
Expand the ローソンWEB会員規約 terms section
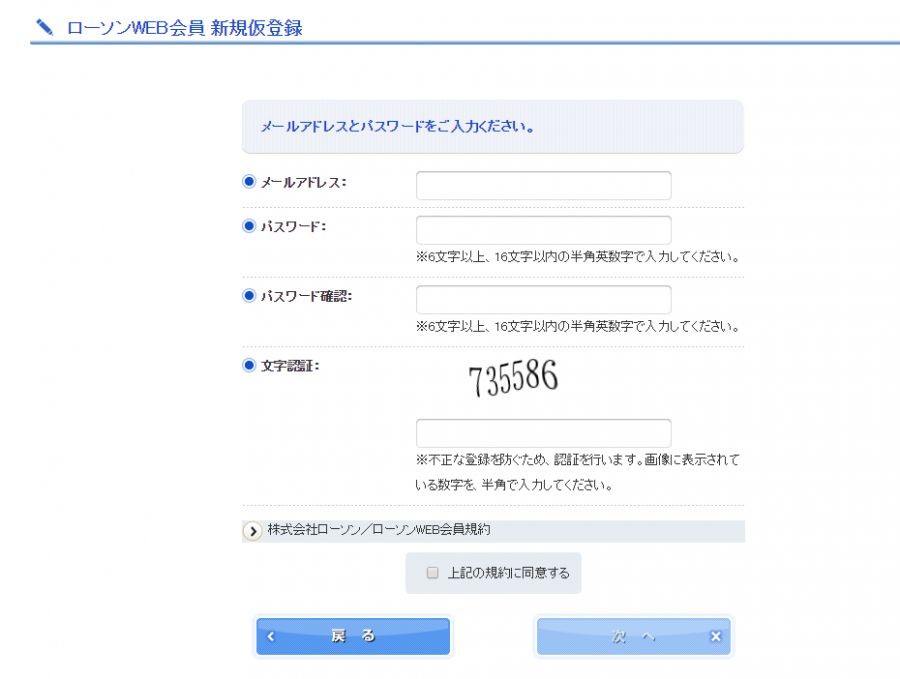(x=493, y=530)
